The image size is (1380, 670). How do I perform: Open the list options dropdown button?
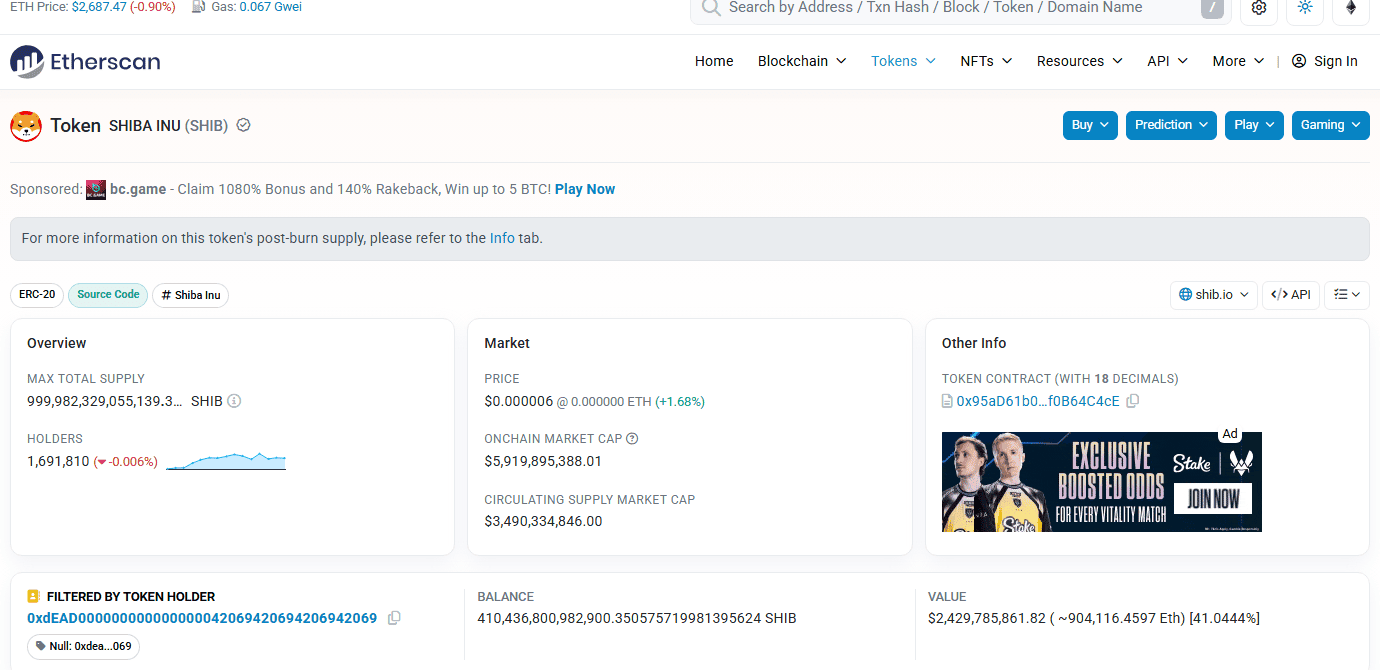coord(1347,295)
